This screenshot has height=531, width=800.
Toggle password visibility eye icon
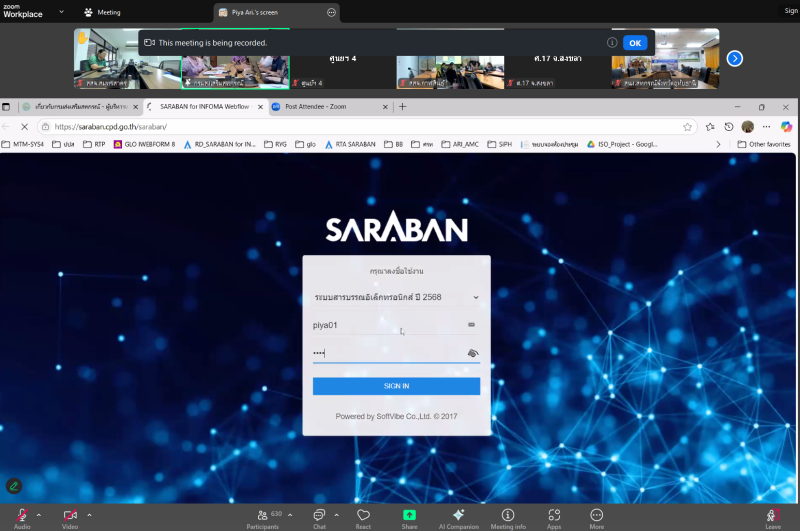coord(473,353)
